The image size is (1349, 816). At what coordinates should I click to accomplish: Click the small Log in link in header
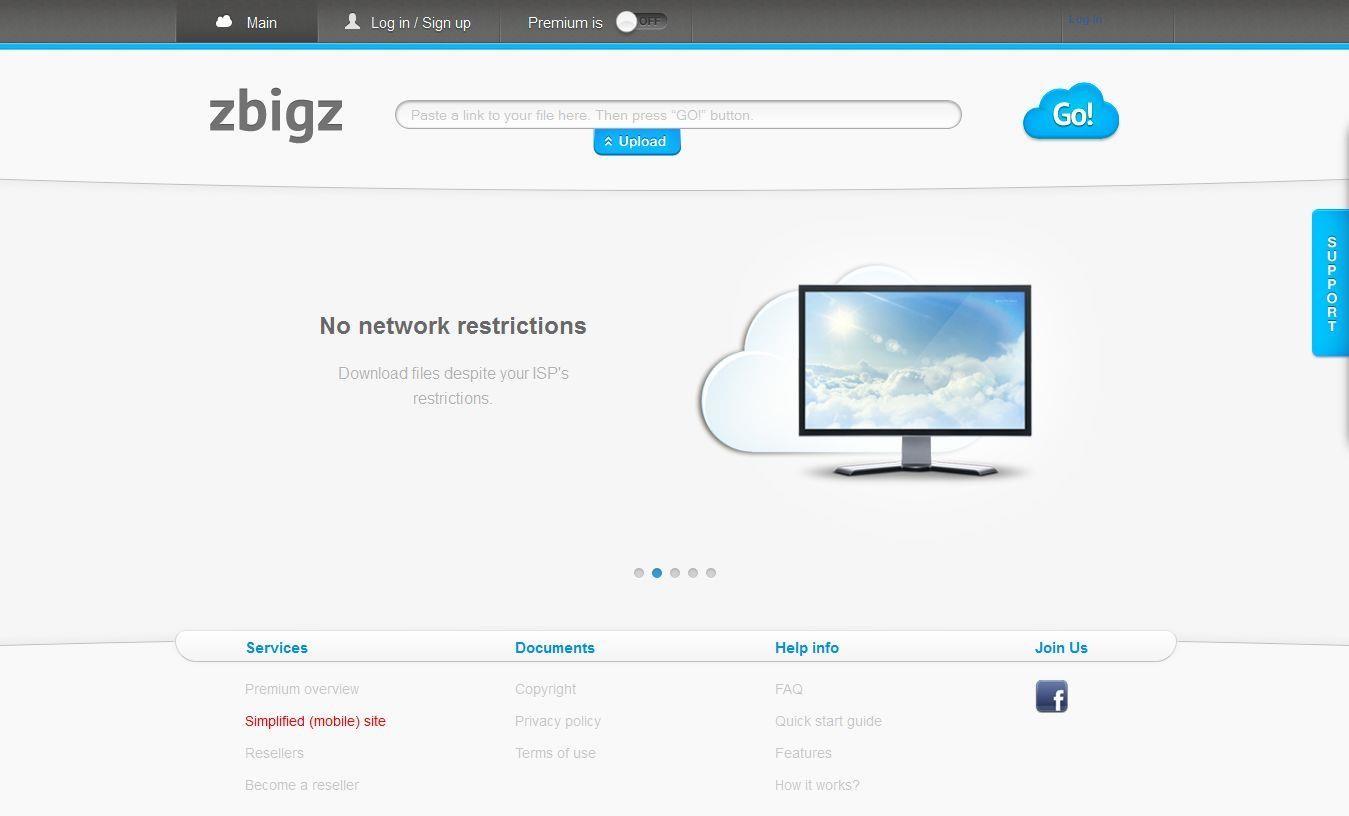pos(1085,20)
